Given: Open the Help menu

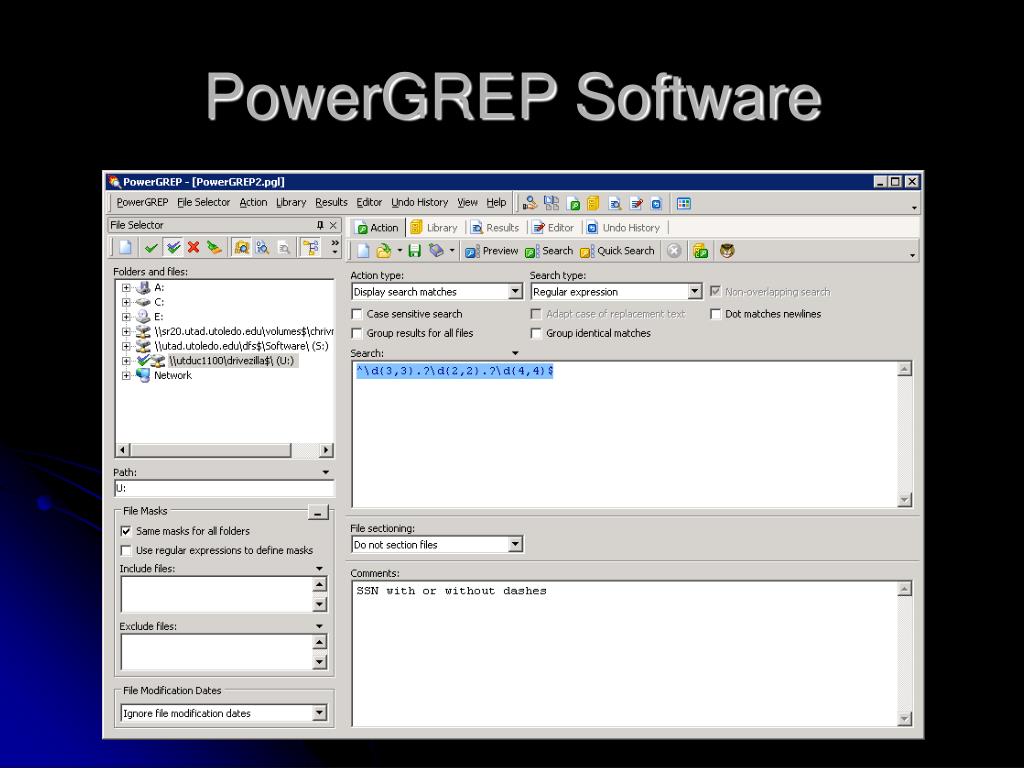Looking at the screenshot, I should (x=496, y=202).
